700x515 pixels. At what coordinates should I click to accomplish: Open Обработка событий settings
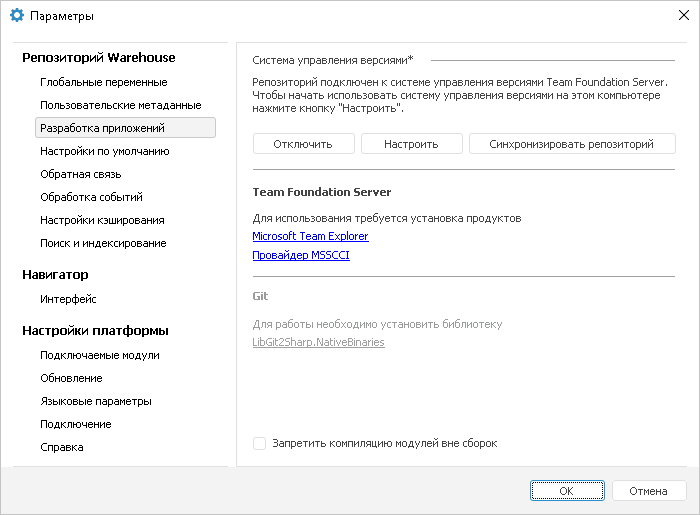[x=91, y=197]
